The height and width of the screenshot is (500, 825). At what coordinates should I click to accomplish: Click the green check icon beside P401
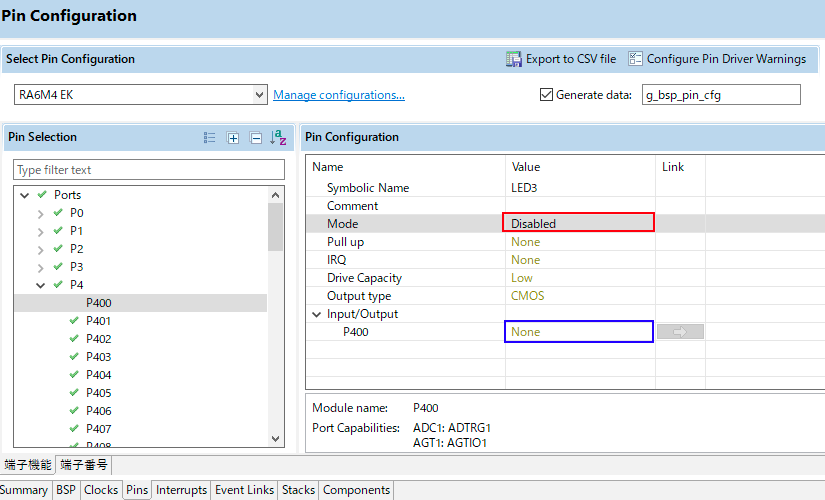[74, 321]
